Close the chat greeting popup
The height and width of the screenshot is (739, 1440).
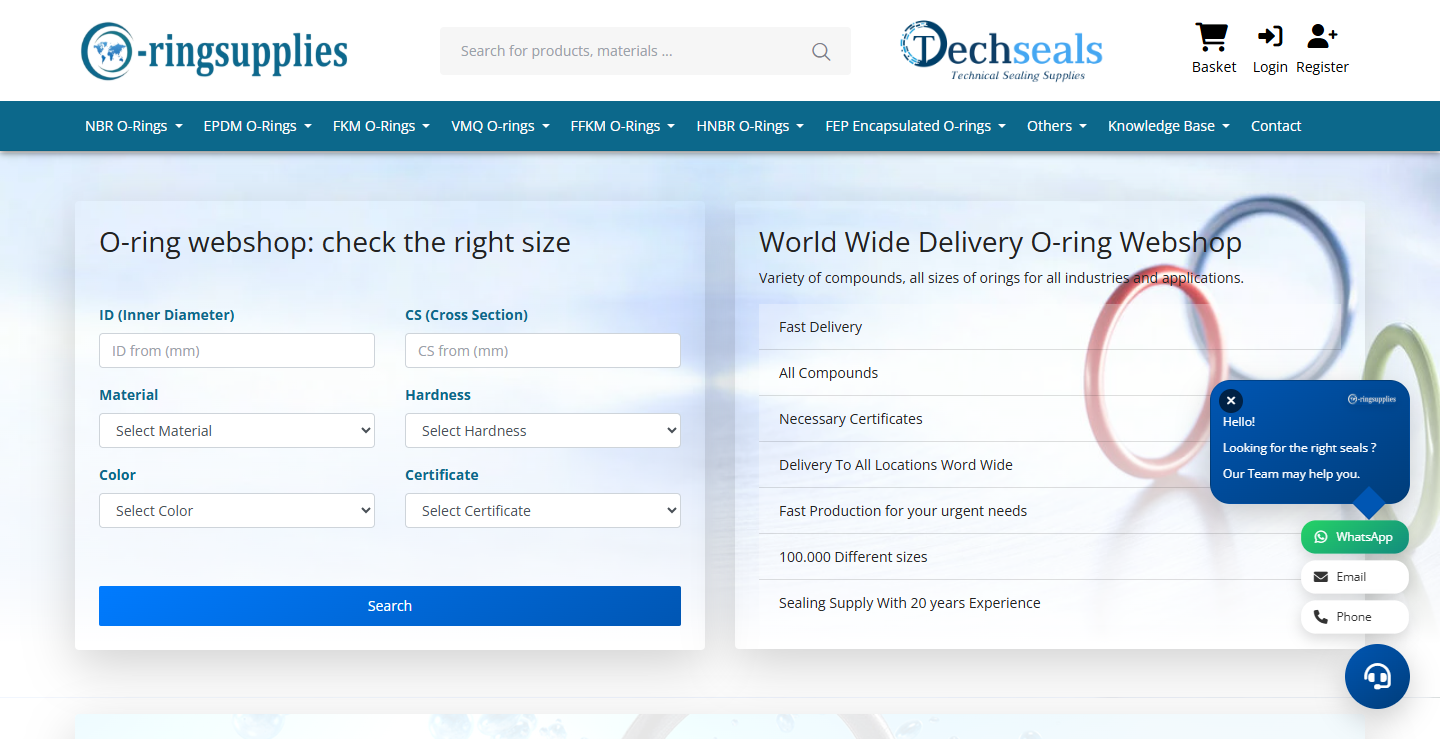[x=1231, y=400]
